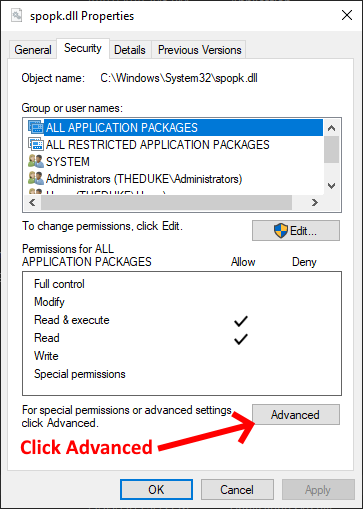Click the right arrow of horizontal scrollbar

pos(315,202)
